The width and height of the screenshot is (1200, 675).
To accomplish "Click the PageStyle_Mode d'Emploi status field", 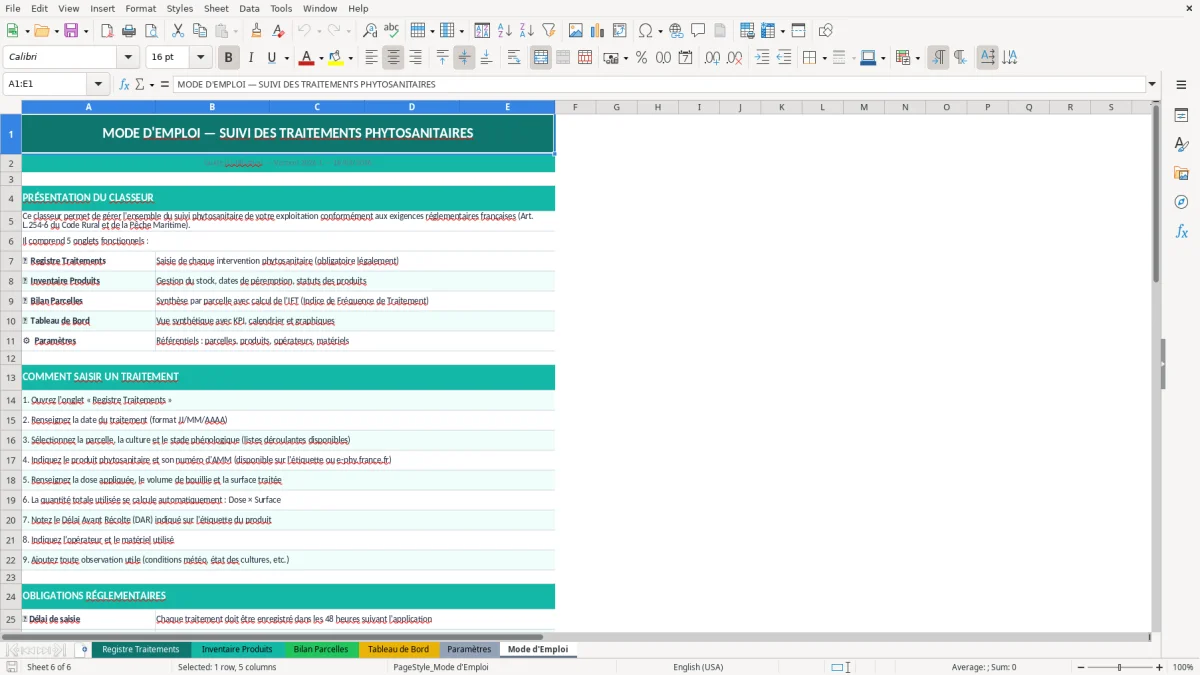I will 441,667.
